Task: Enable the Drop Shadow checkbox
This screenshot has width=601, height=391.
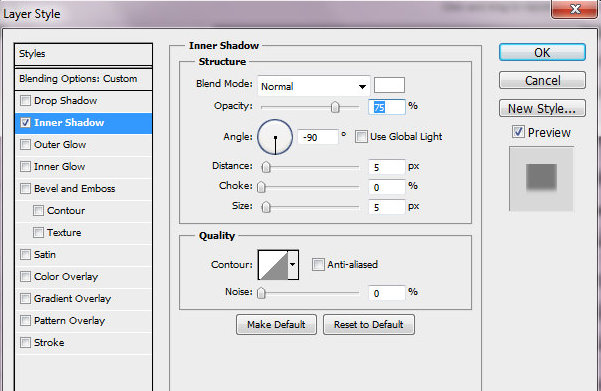Action: (25, 101)
